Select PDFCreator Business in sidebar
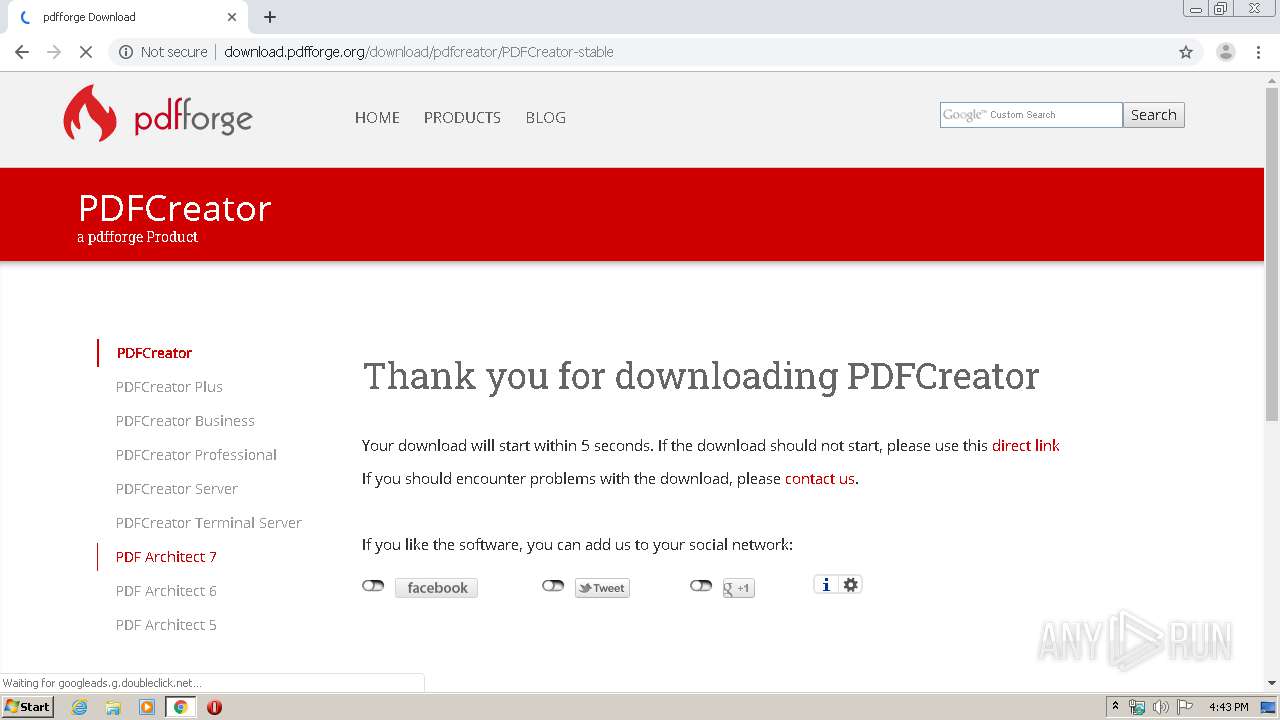The width and height of the screenshot is (1280, 720). (185, 421)
